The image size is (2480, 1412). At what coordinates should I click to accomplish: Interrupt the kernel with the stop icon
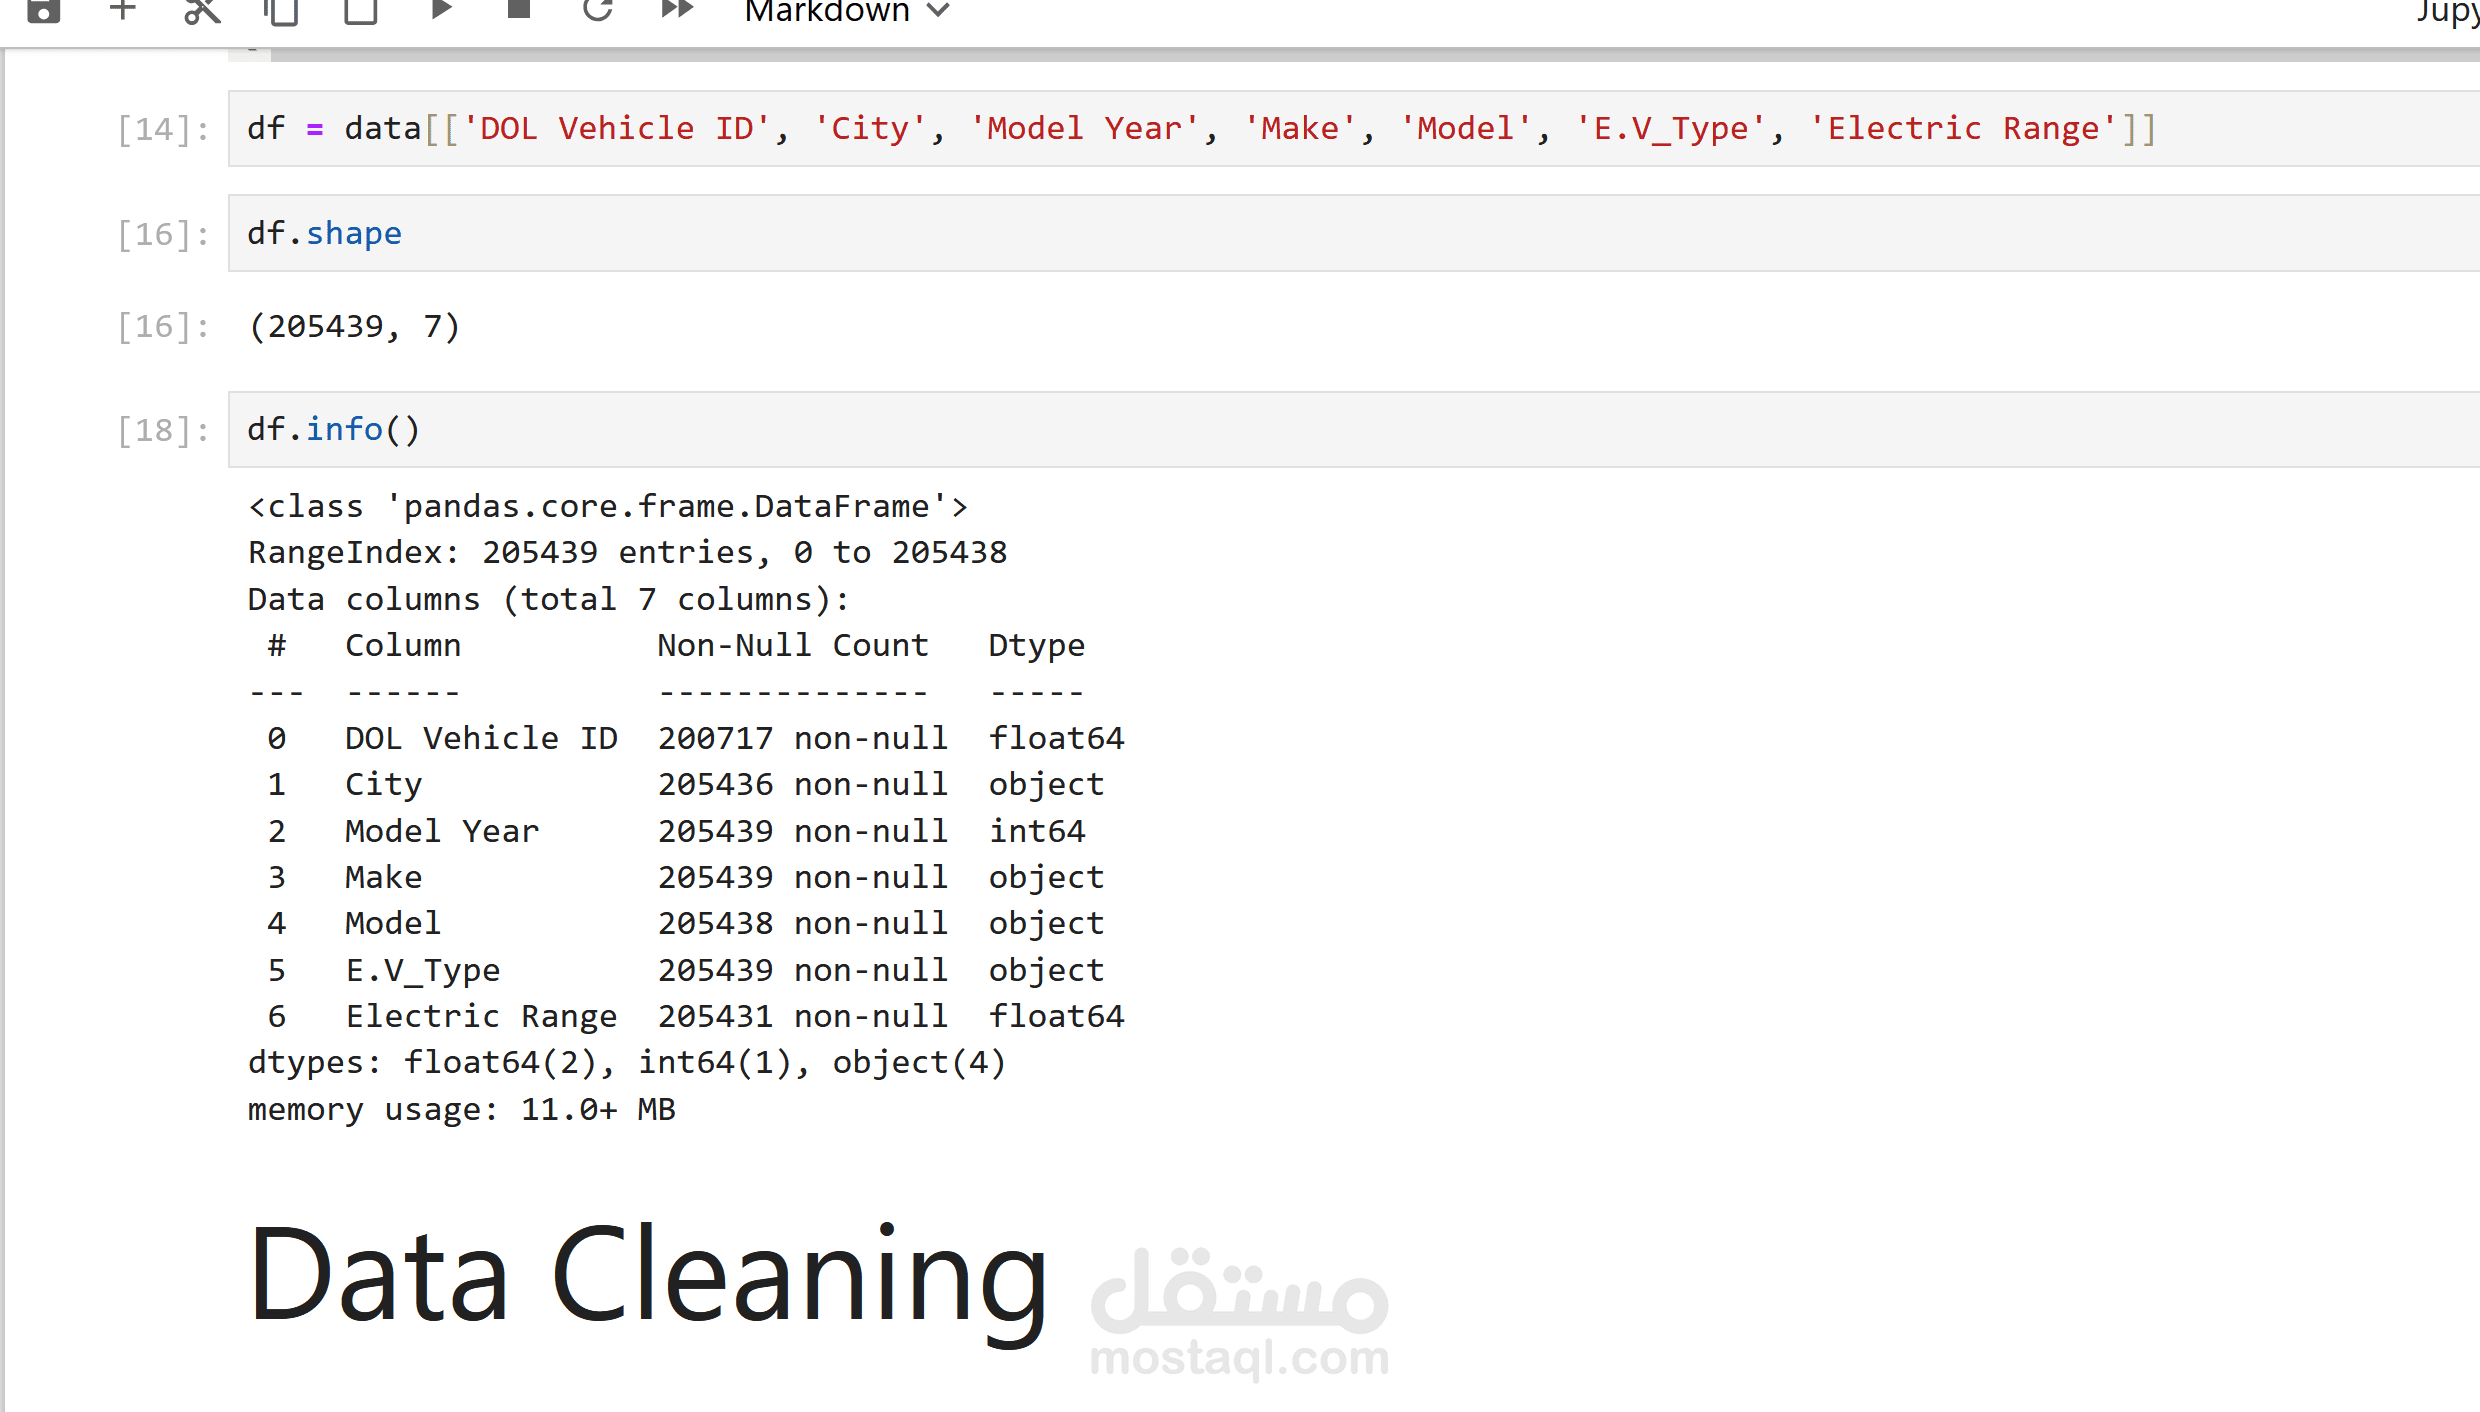coord(518,10)
